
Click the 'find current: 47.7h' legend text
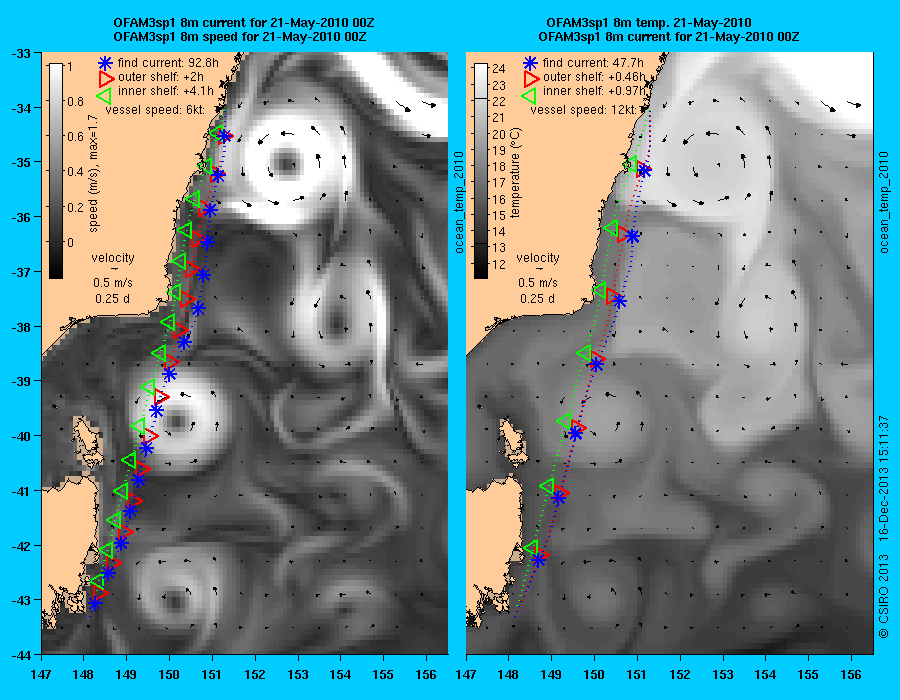click(593, 63)
